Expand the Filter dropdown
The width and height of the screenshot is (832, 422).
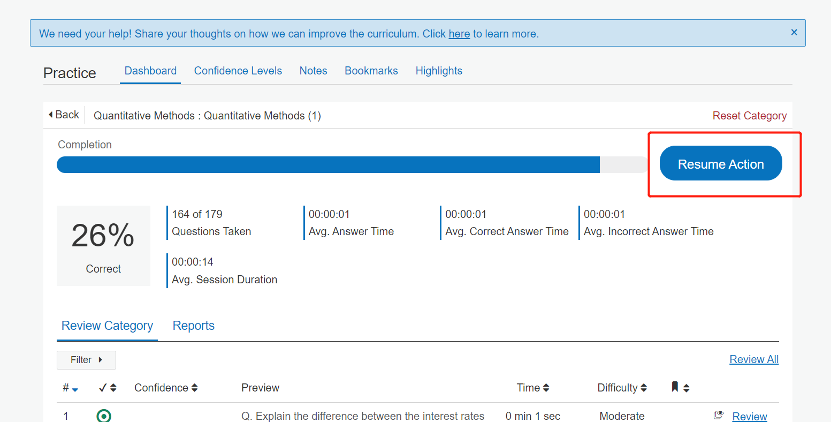click(86, 359)
